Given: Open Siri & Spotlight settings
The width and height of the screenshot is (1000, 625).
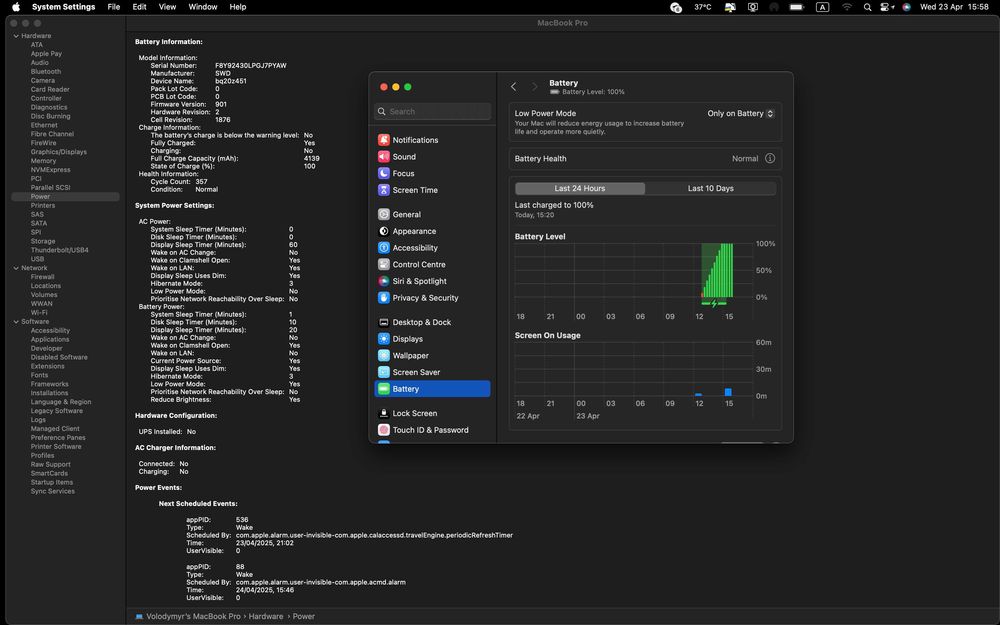Looking at the screenshot, I should [419, 281].
